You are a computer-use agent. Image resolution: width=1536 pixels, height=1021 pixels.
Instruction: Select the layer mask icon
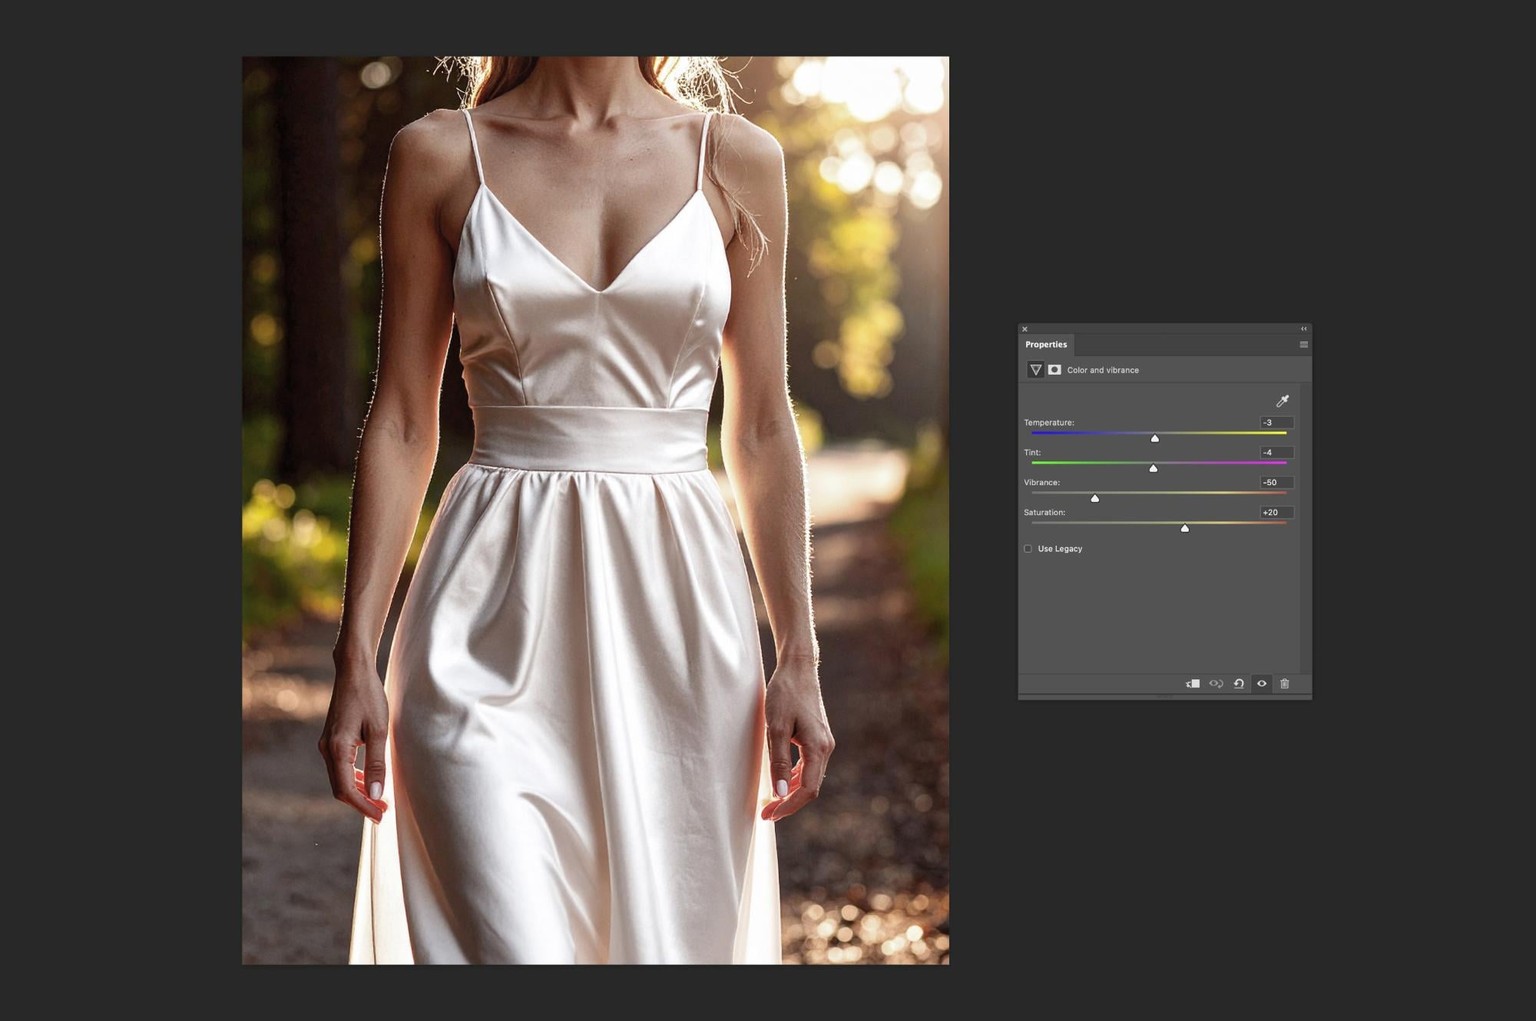(1054, 370)
